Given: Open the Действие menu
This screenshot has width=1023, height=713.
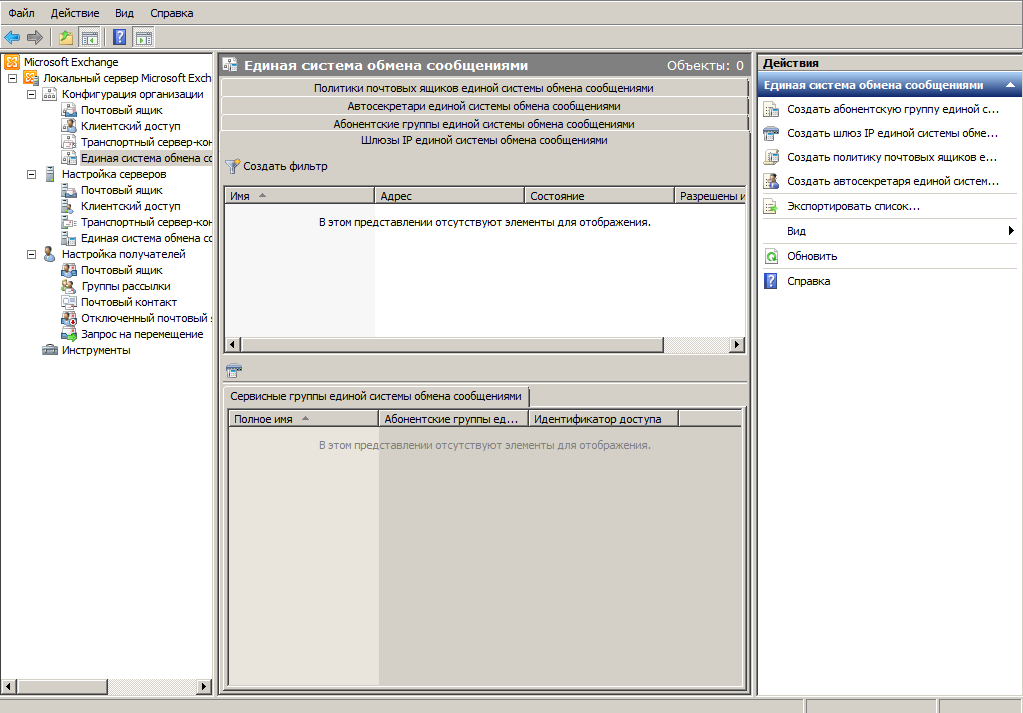Looking at the screenshot, I should [x=75, y=13].
